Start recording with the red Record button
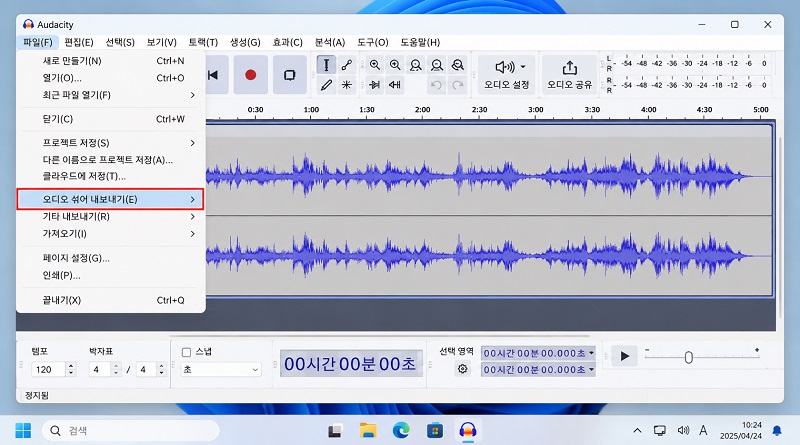The height and width of the screenshot is (445, 800). 251,75
